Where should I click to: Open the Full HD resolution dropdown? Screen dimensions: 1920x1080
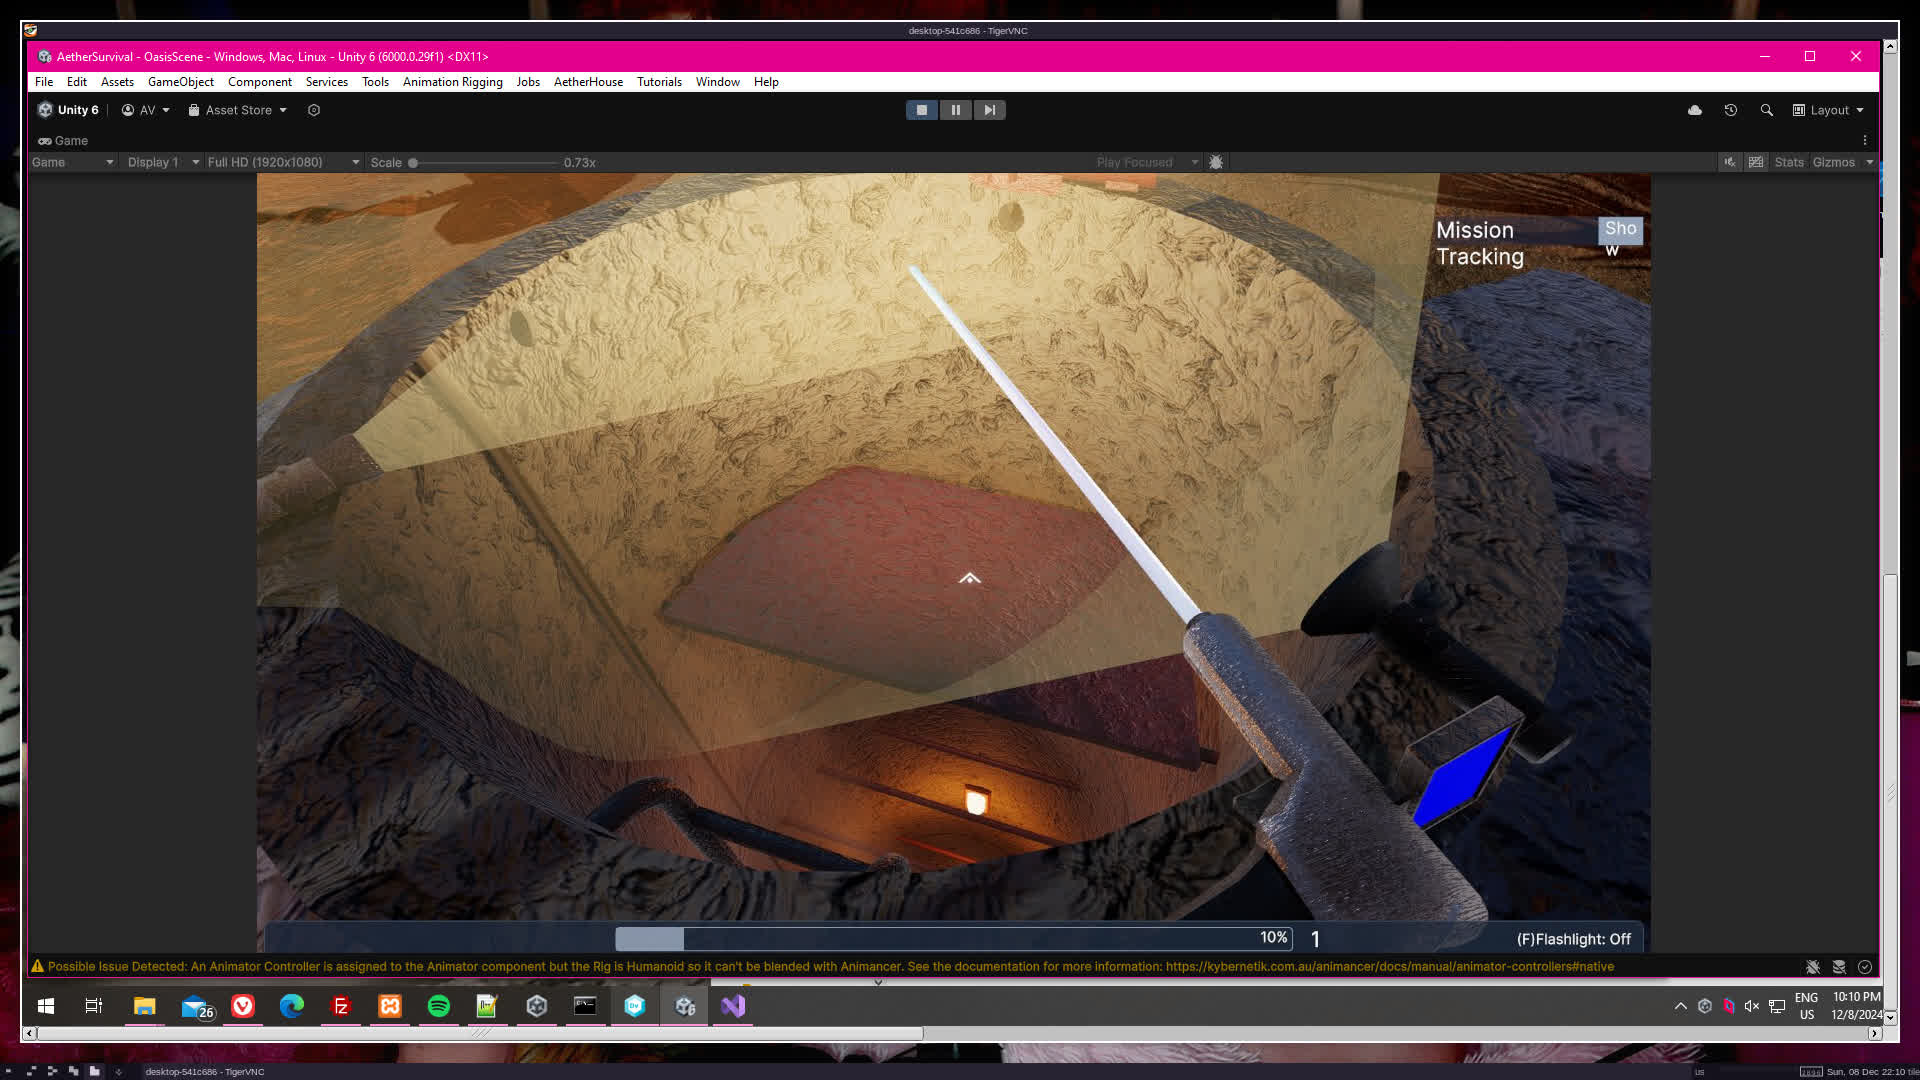click(x=282, y=162)
